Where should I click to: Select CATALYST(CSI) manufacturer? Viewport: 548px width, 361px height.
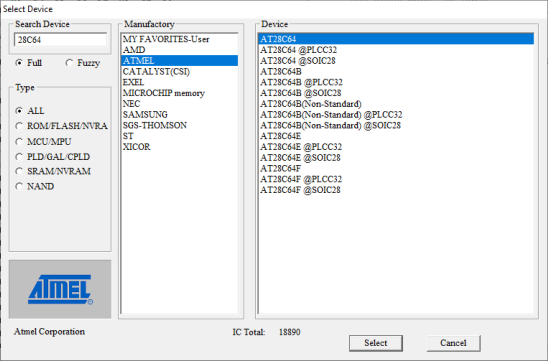179,72
